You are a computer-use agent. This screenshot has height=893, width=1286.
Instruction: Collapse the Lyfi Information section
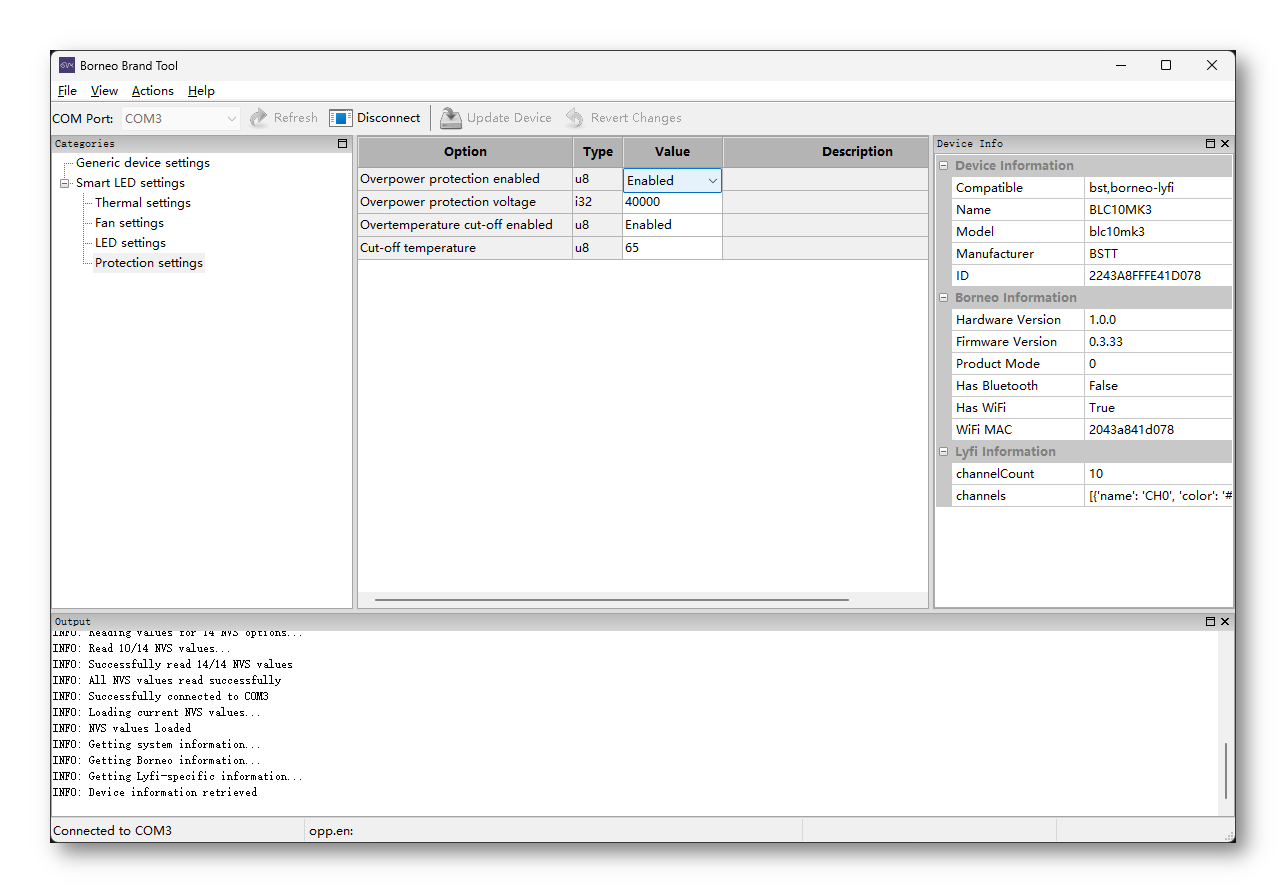(944, 452)
